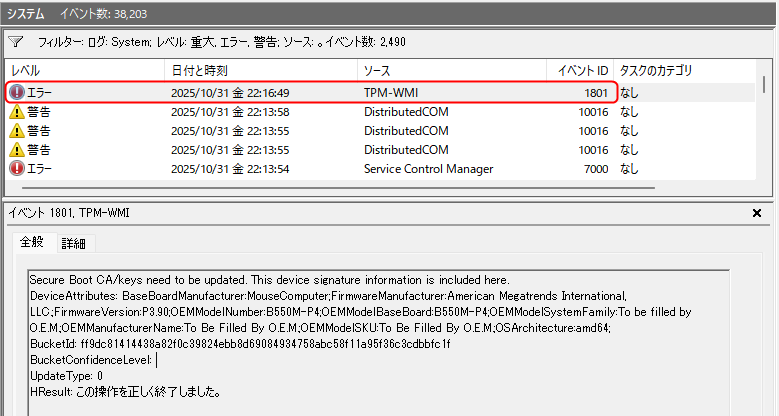
Task: Select the Service Control Manager event 7000 row
Action: pos(428,169)
